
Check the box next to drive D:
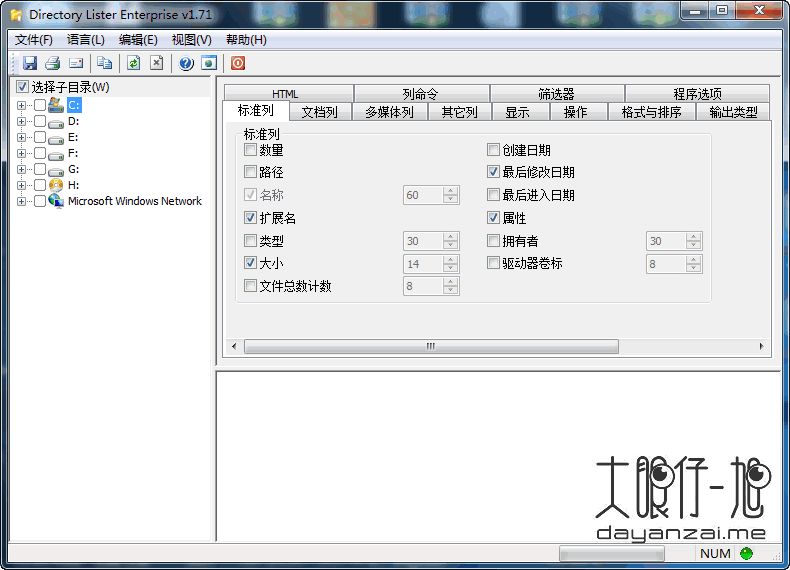tap(40, 121)
